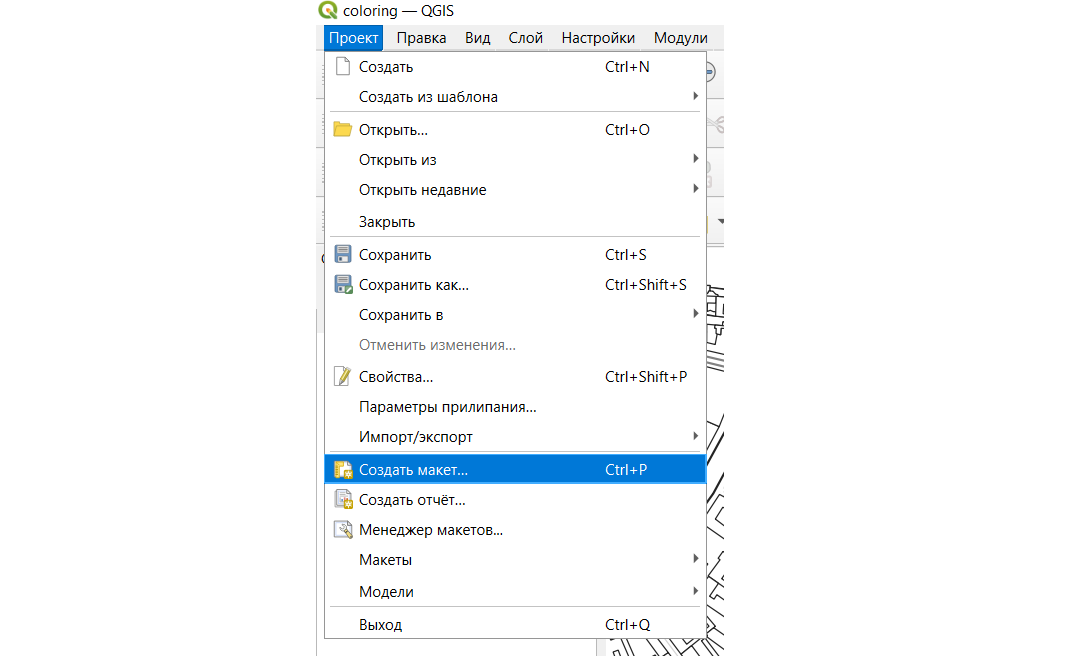Open Менеджер макетов... entry
Screen dimensions: 1082x660
coord(515,530)
